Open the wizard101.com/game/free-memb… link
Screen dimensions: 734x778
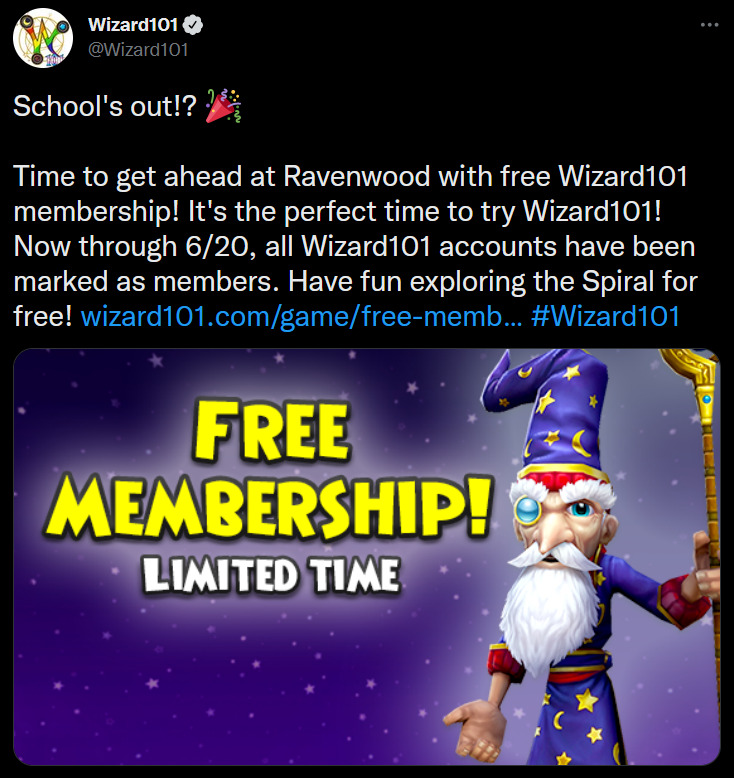[301, 316]
